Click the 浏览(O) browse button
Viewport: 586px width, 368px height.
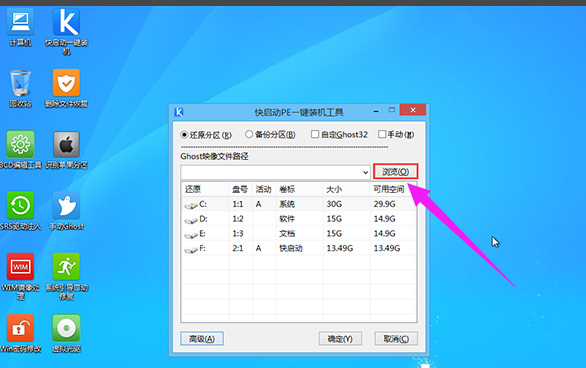point(395,172)
